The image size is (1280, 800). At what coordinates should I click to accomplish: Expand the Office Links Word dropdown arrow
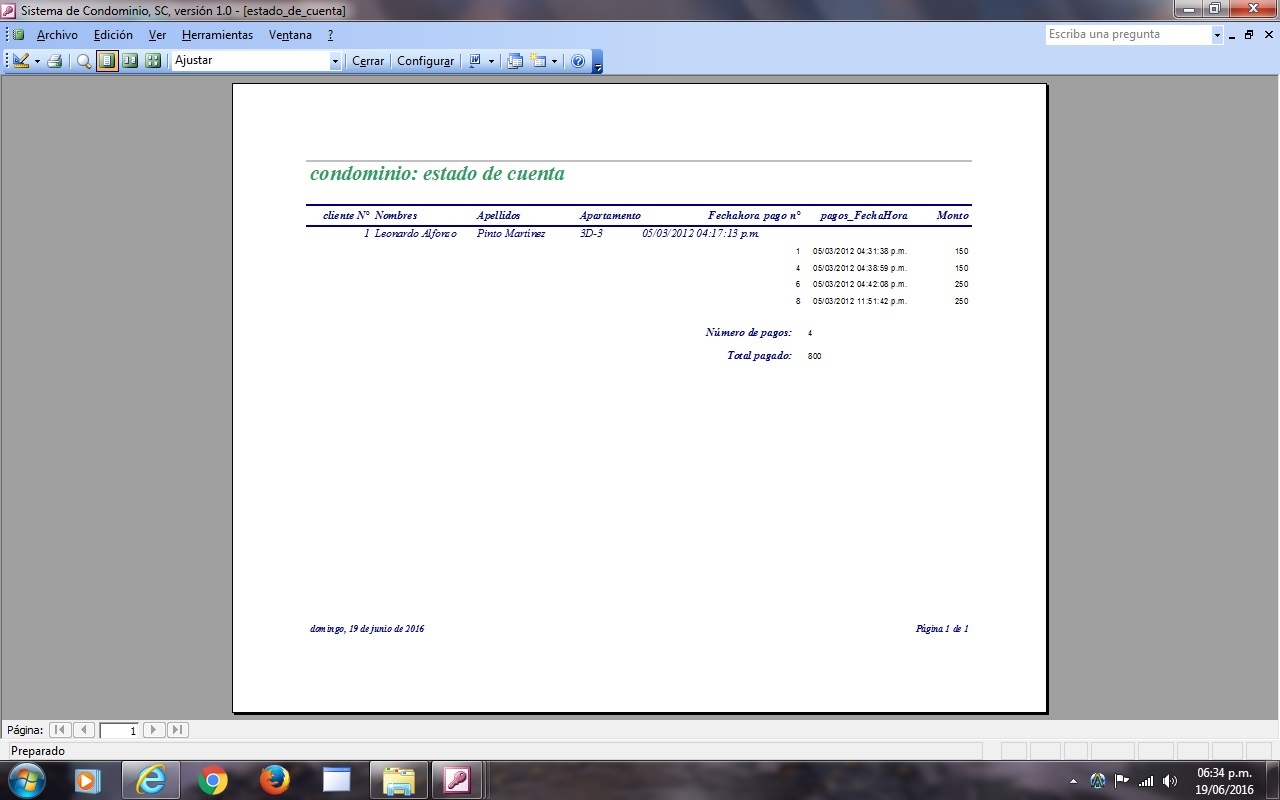[x=491, y=61]
